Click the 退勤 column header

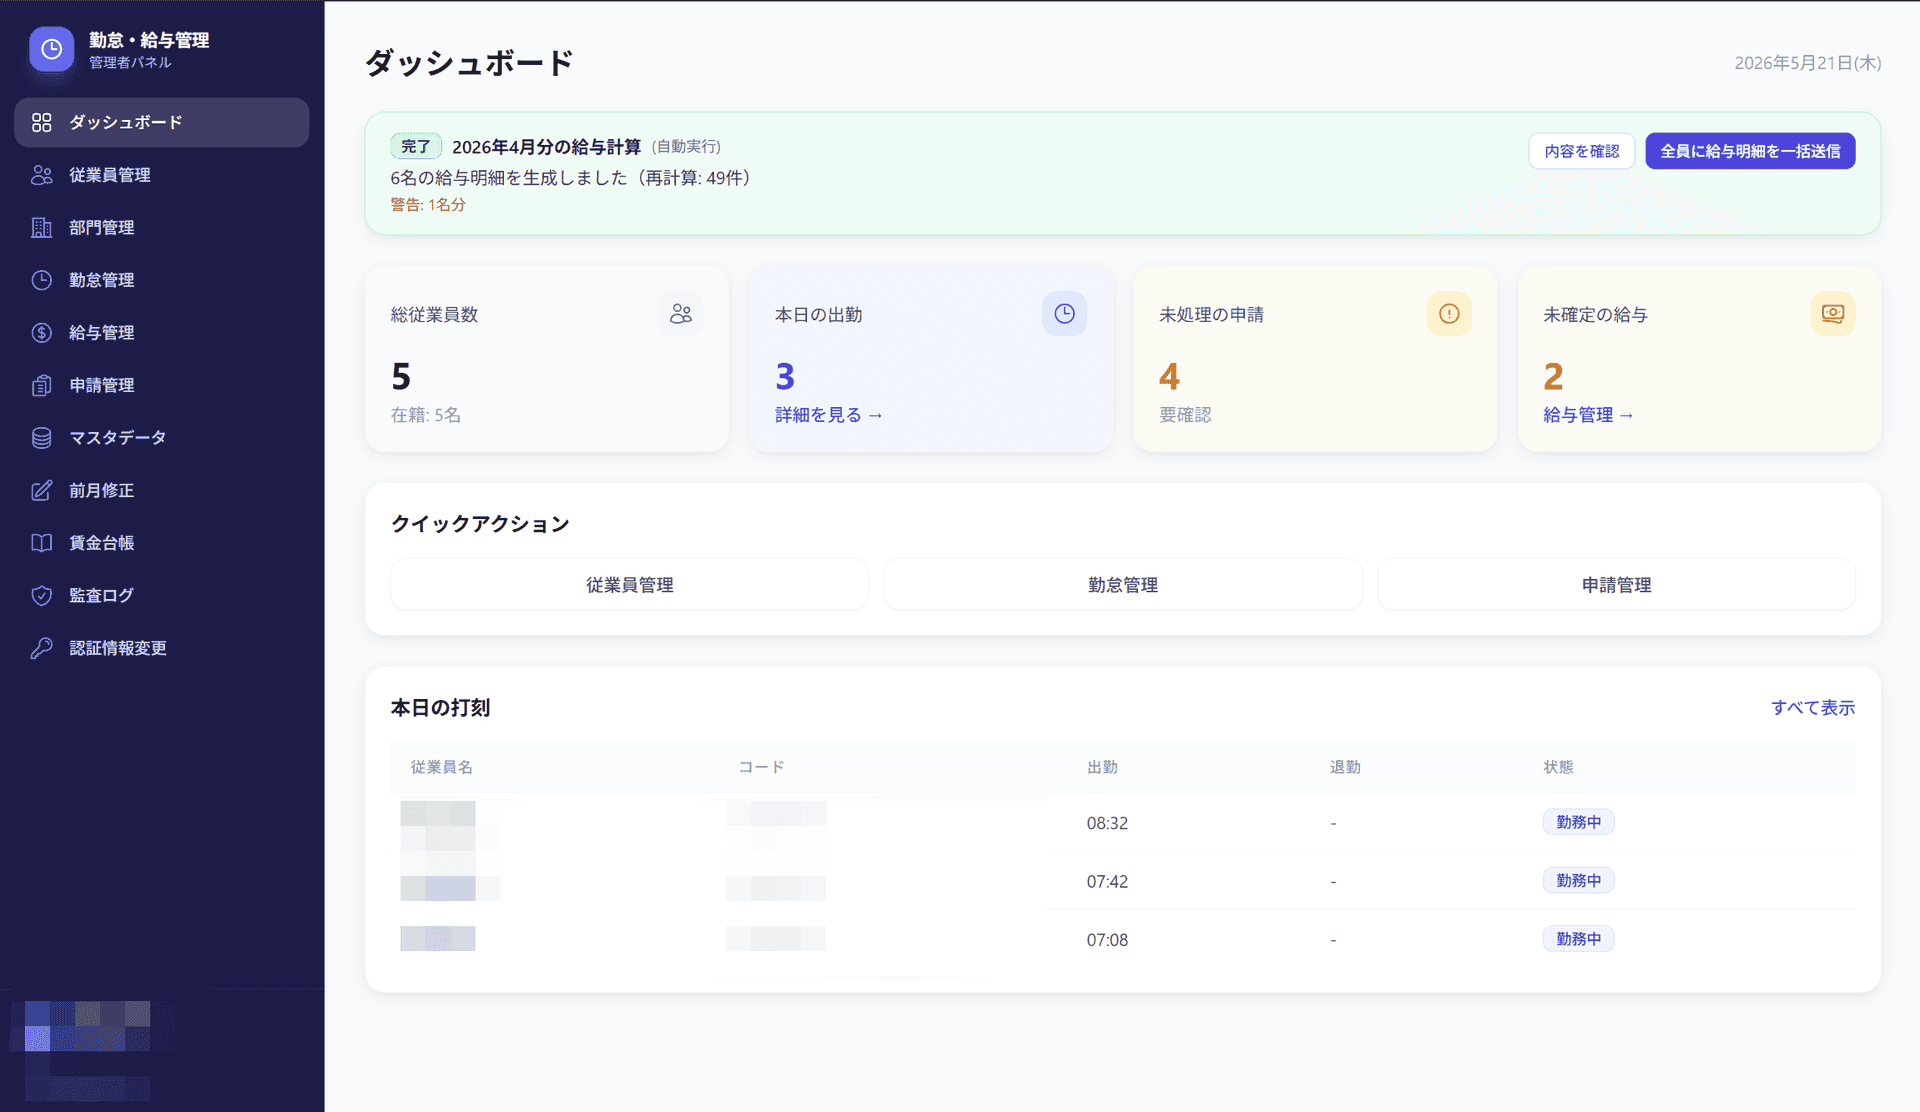click(x=1345, y=767)
